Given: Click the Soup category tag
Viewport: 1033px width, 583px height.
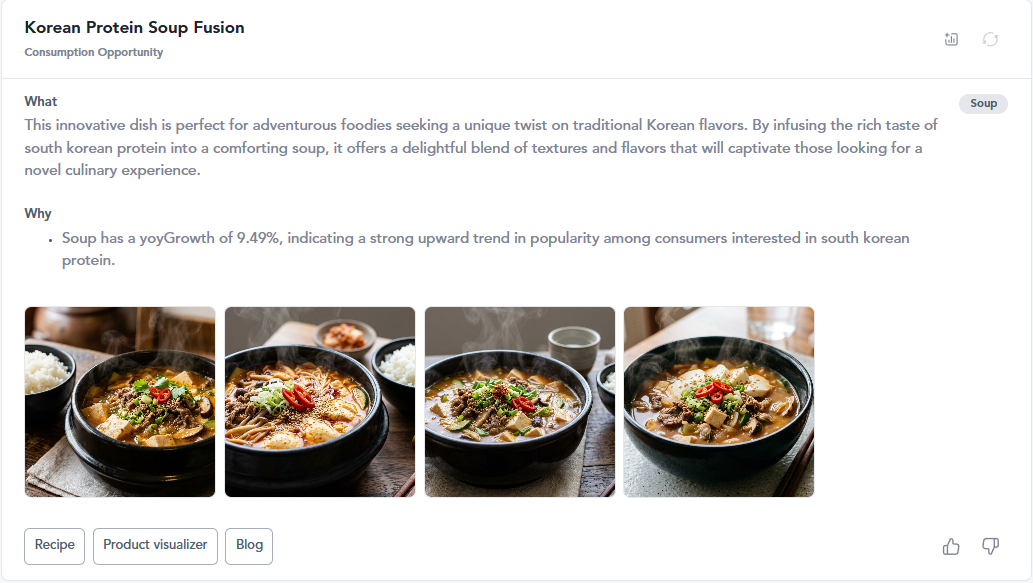Looking at the screenshot, I should (x=983, y=103).
